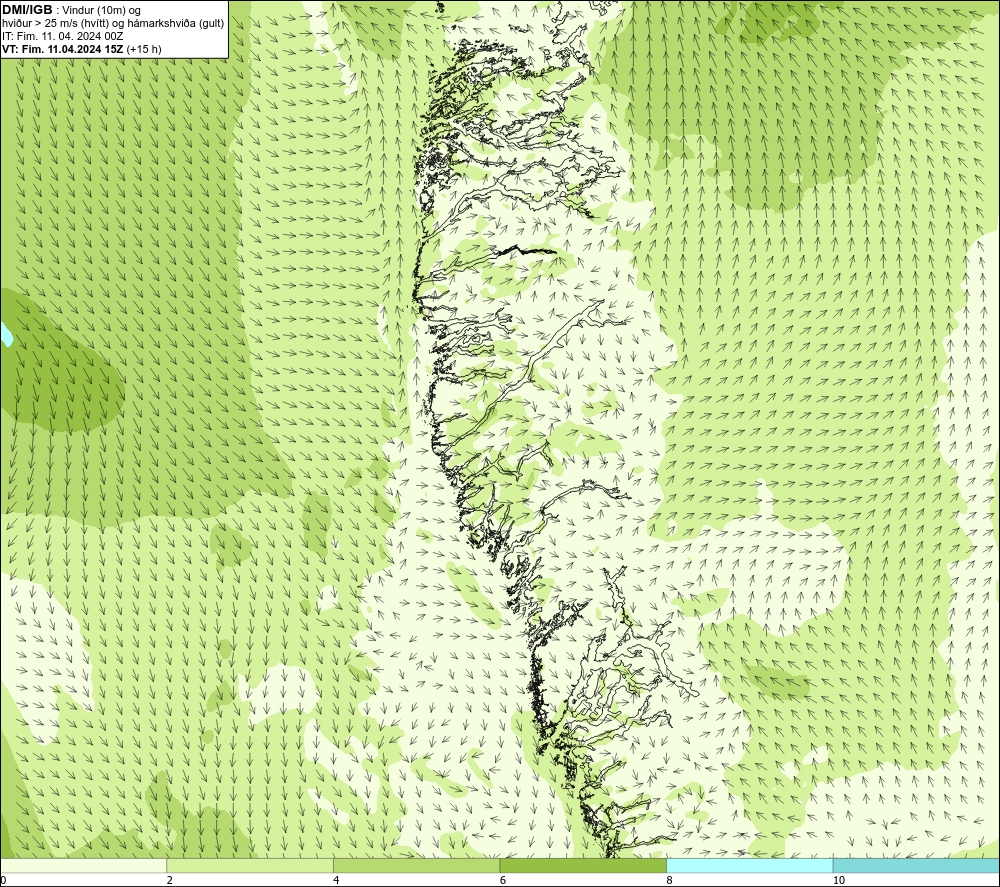1000x887 pixels.
Task: Click the "DMI/IGB : Vindur (10m) og" title line
Action: pos(71,10)
